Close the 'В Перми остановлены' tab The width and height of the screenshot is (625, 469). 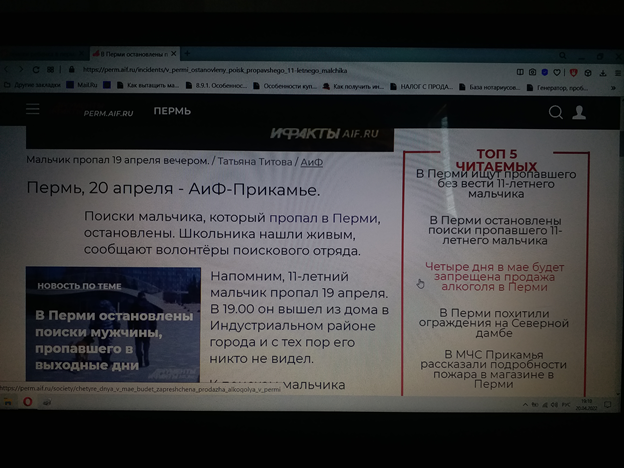click(x=173, y=53)
